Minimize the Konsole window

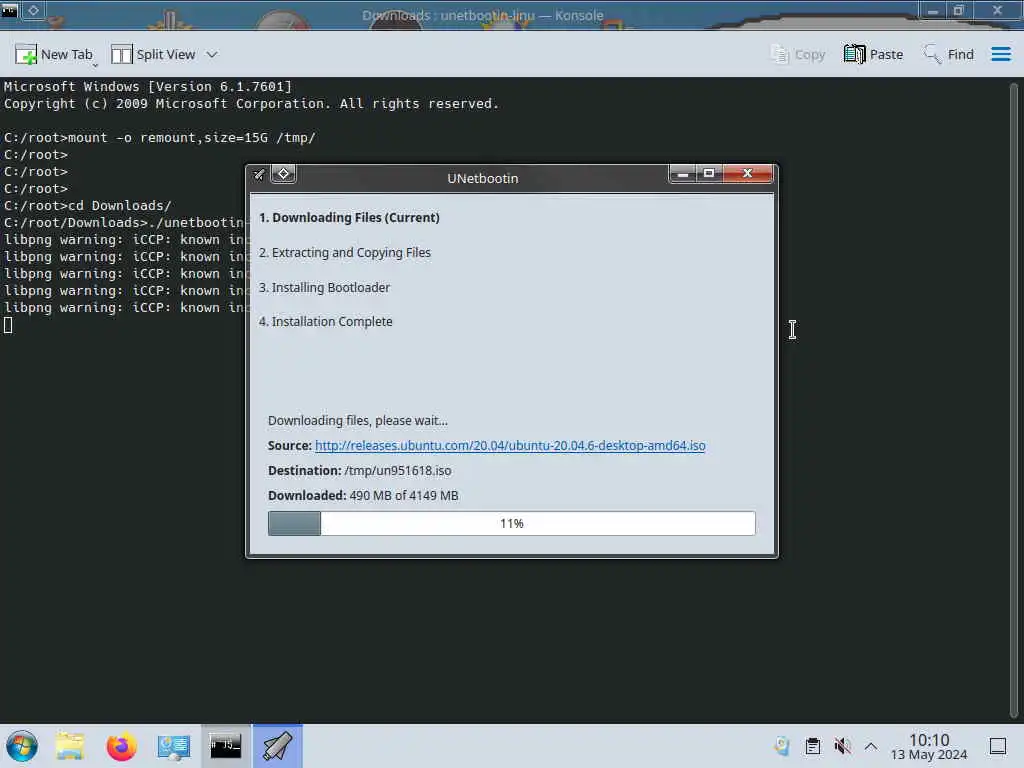pyautogui.click(x=933, y=11)
